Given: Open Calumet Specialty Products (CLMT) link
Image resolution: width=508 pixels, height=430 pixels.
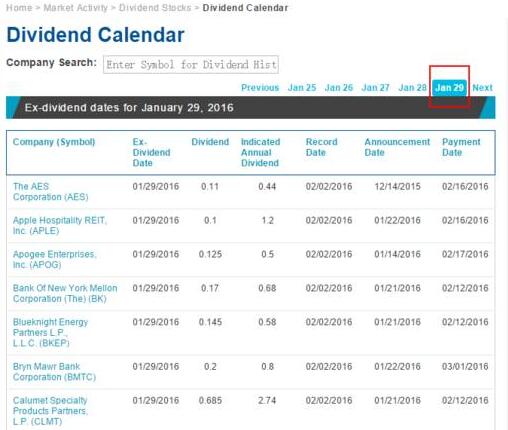Looking at the screenshot, I should point(50,411).
